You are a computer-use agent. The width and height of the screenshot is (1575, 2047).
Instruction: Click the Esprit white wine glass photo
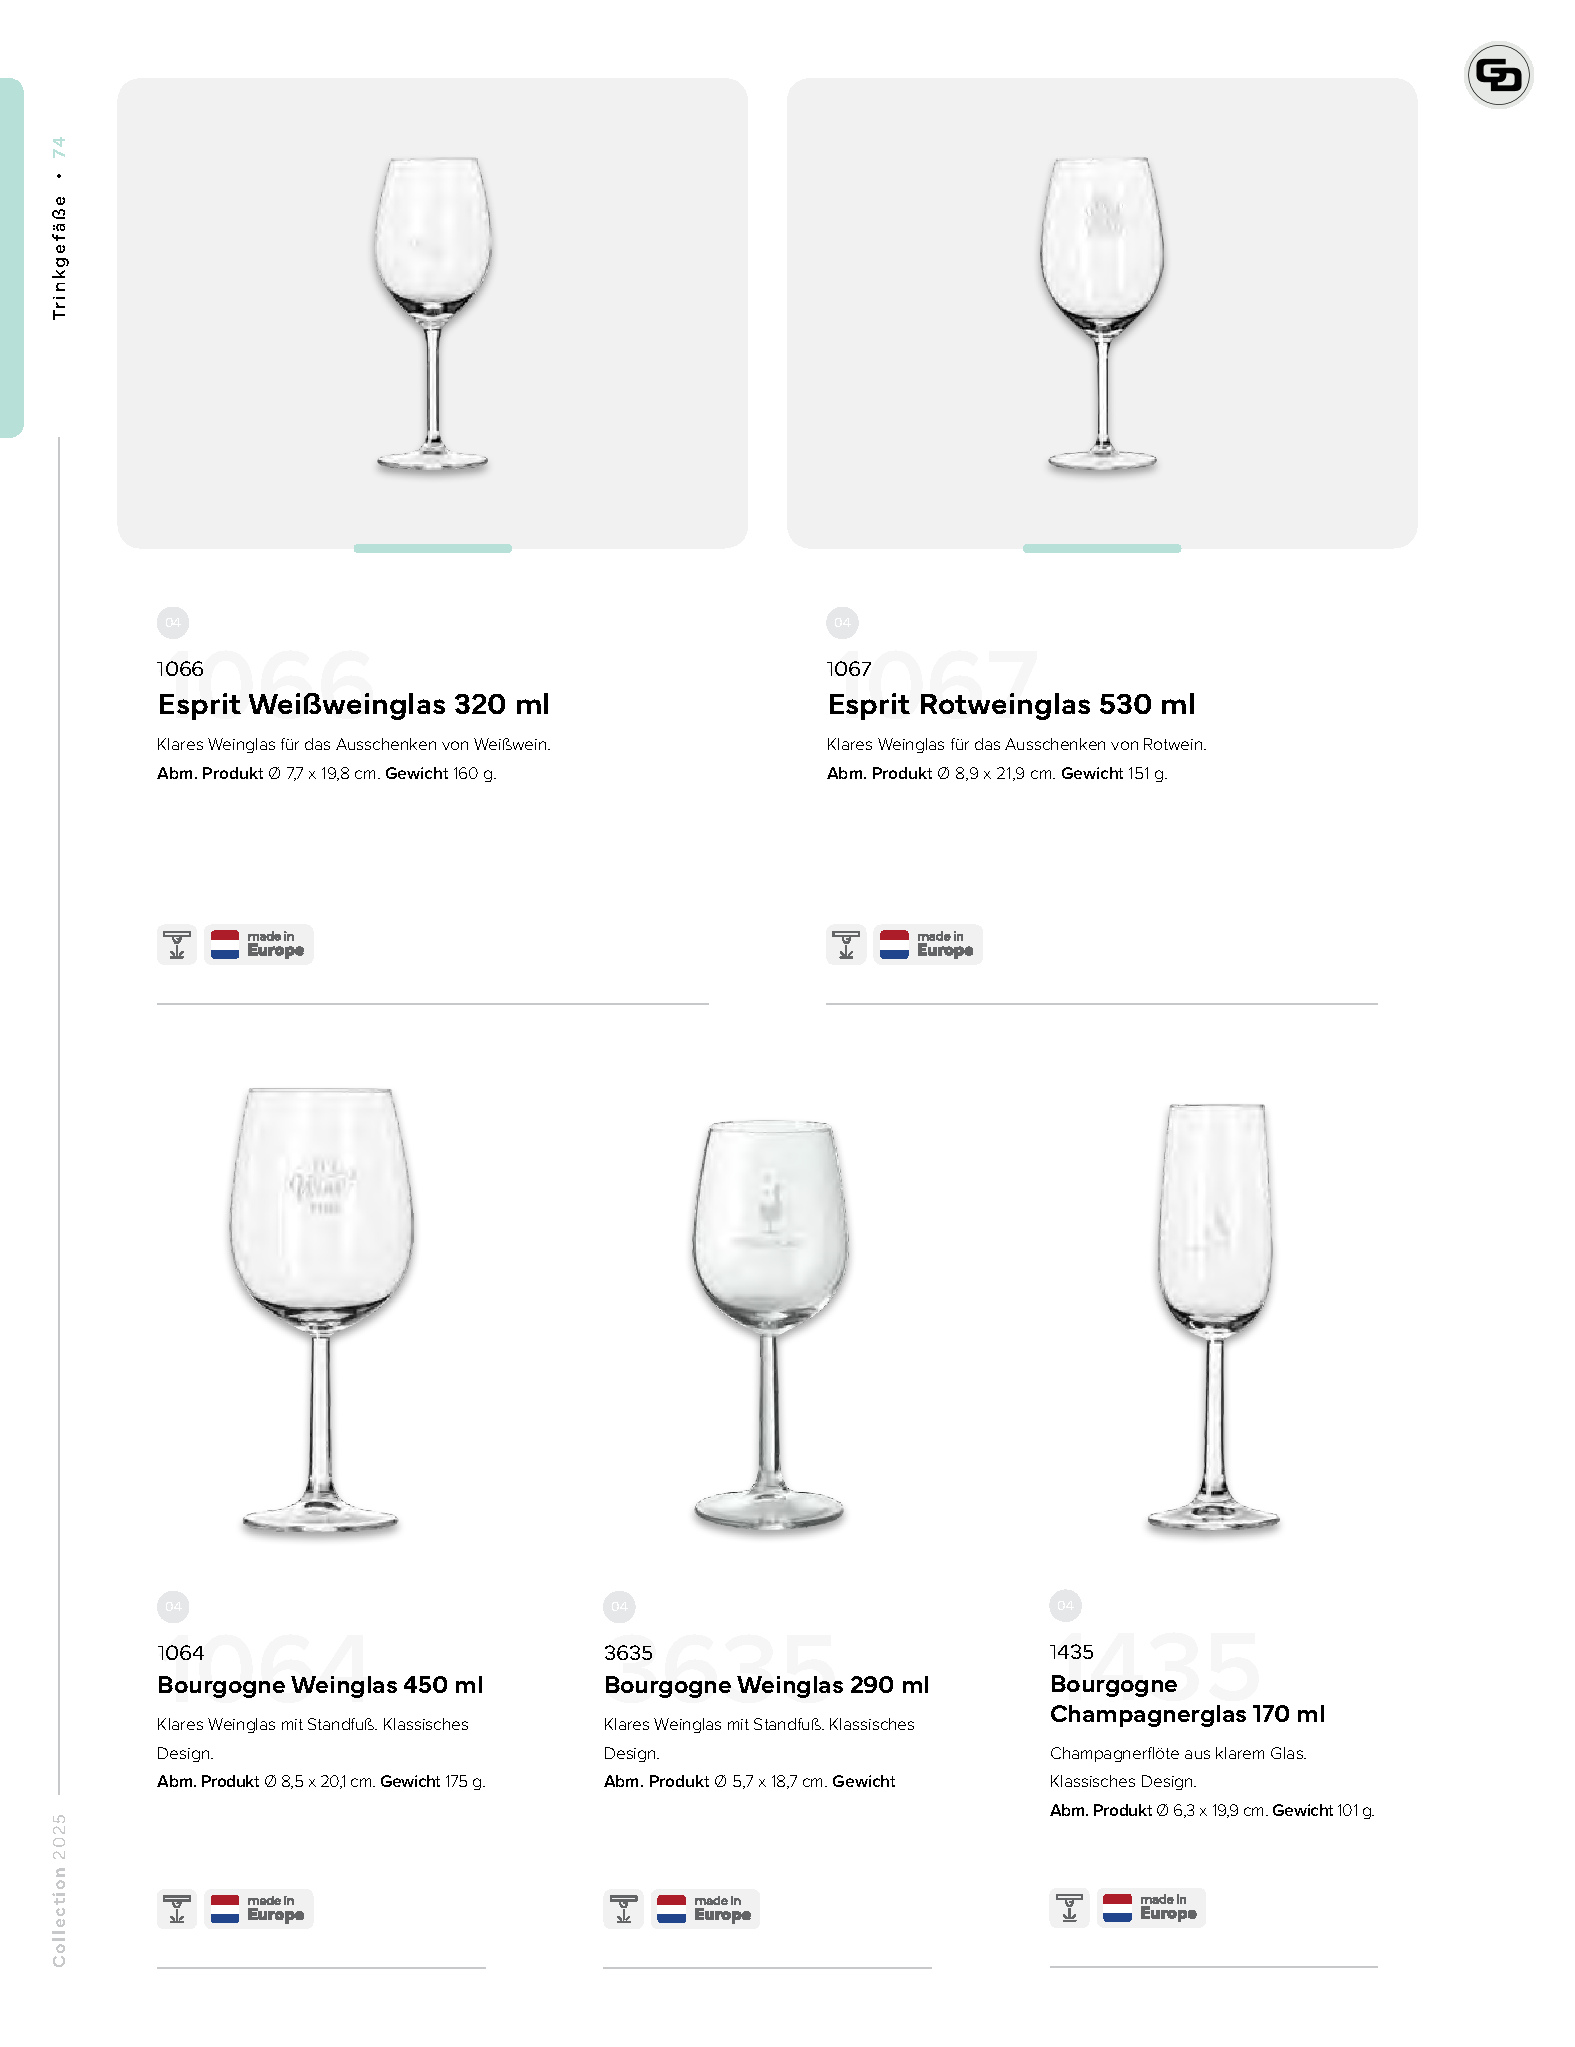click(432, 313)
